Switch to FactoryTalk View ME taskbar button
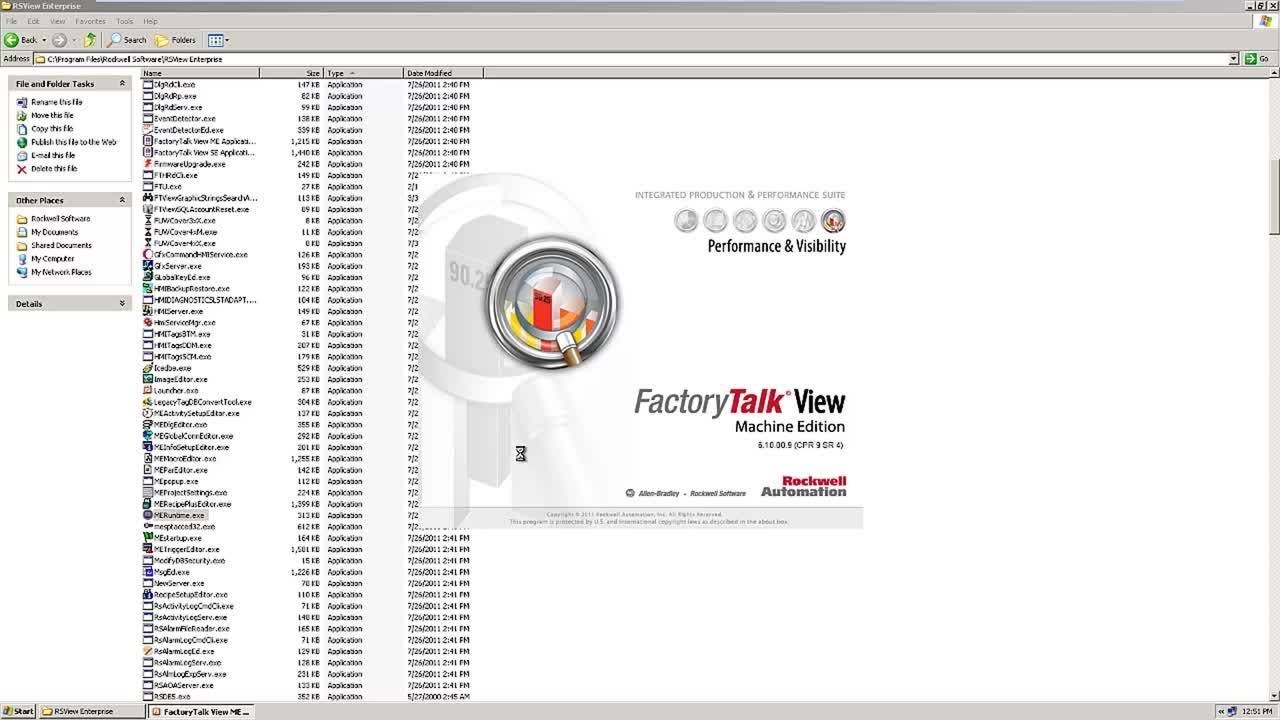 tap(201, 712)
